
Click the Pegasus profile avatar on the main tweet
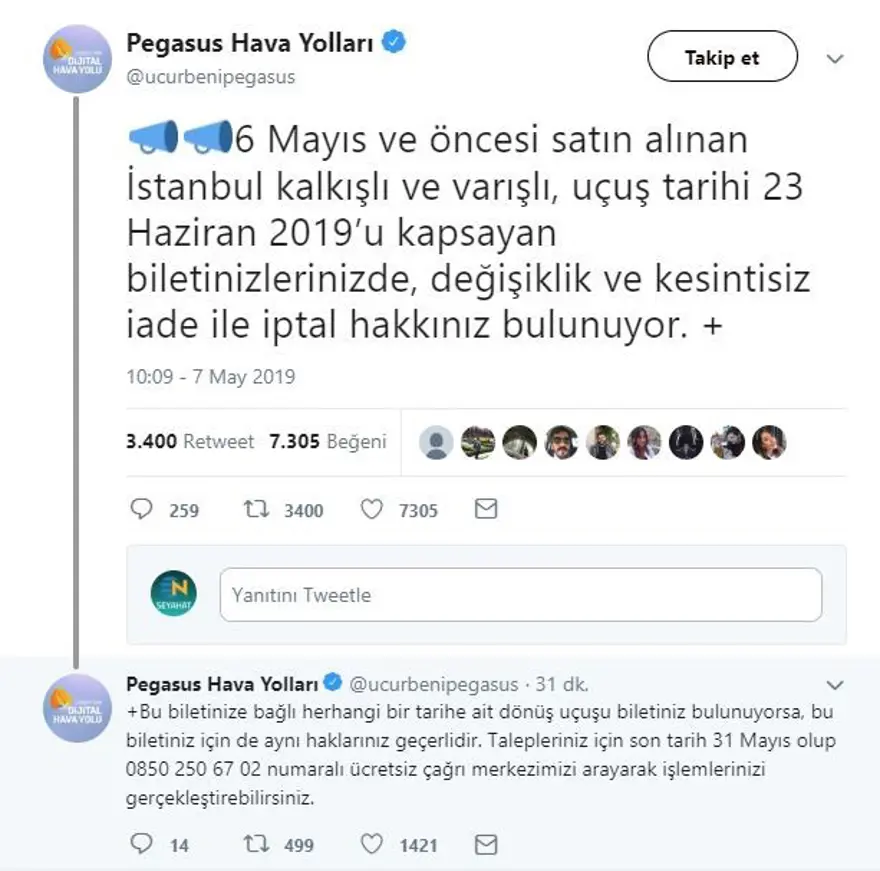click(77, 59)
